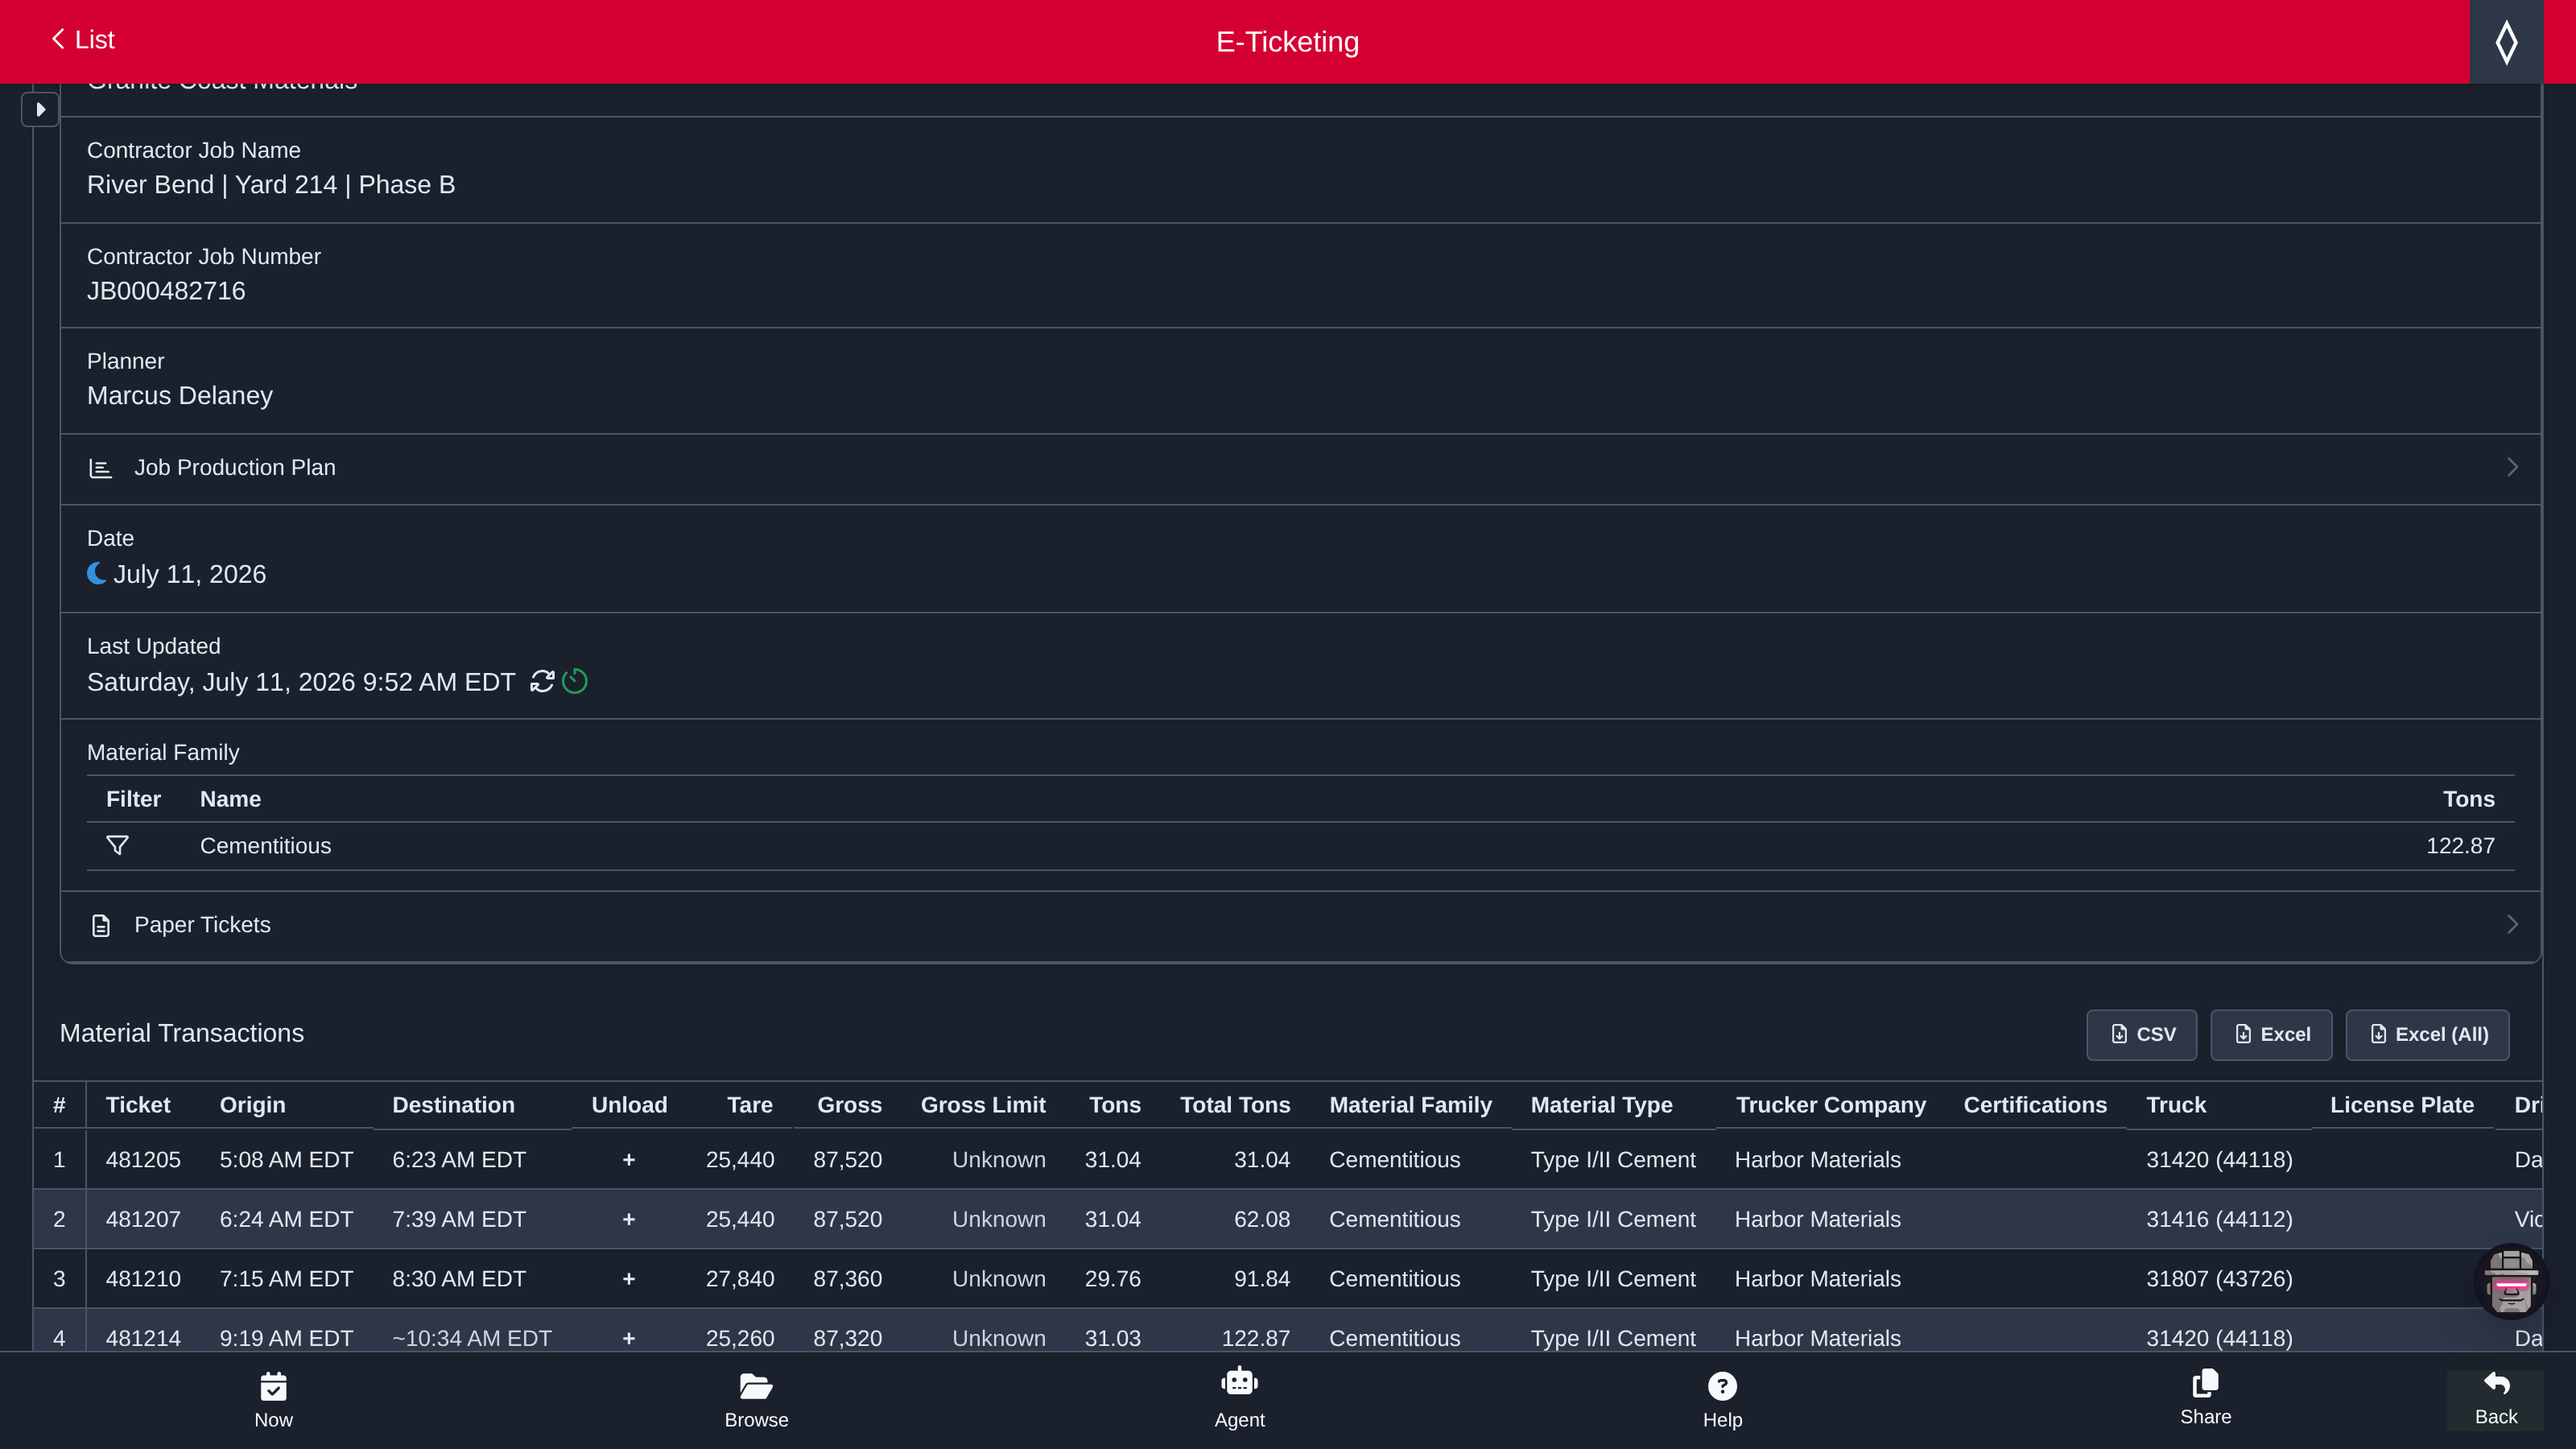Expand unload details for ticket 481210
This screenshot has width=2576, height=1449.
click(x=629, y=1279)
